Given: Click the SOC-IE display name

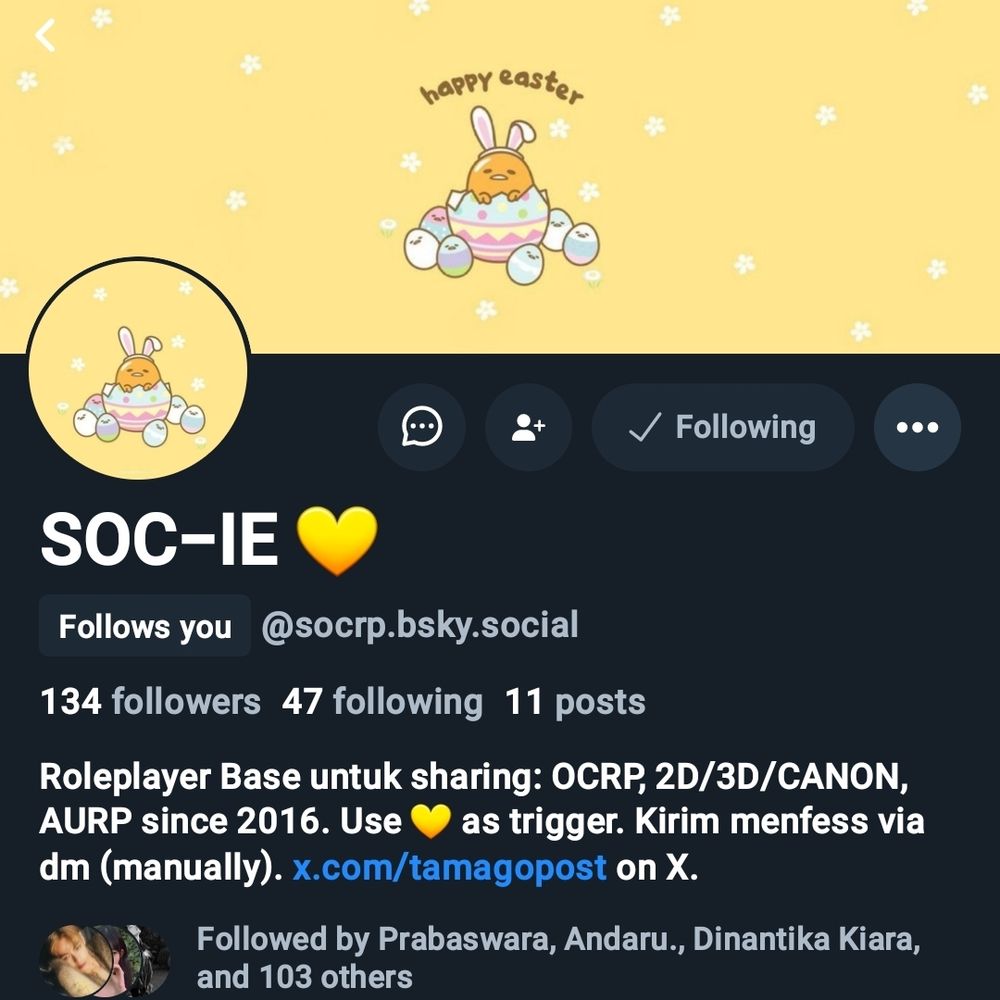Looking at the screenshot, I should pos(159,540).
